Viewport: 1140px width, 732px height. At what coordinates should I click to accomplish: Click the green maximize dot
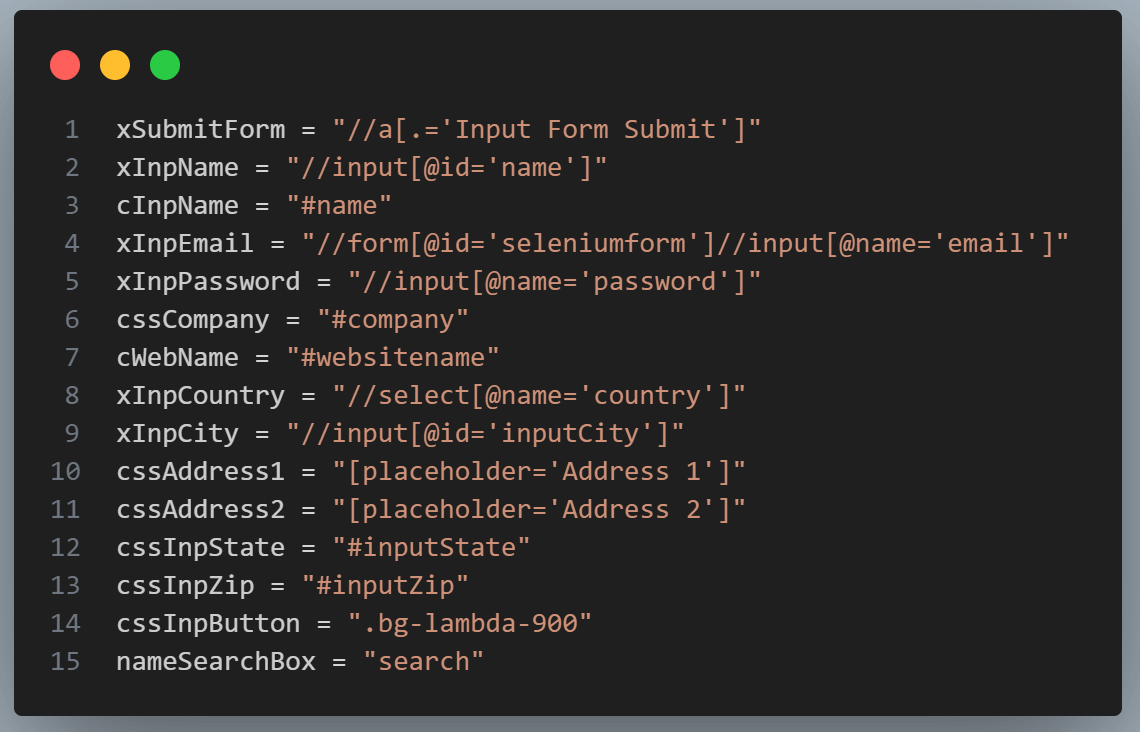(x=165, y=65)
